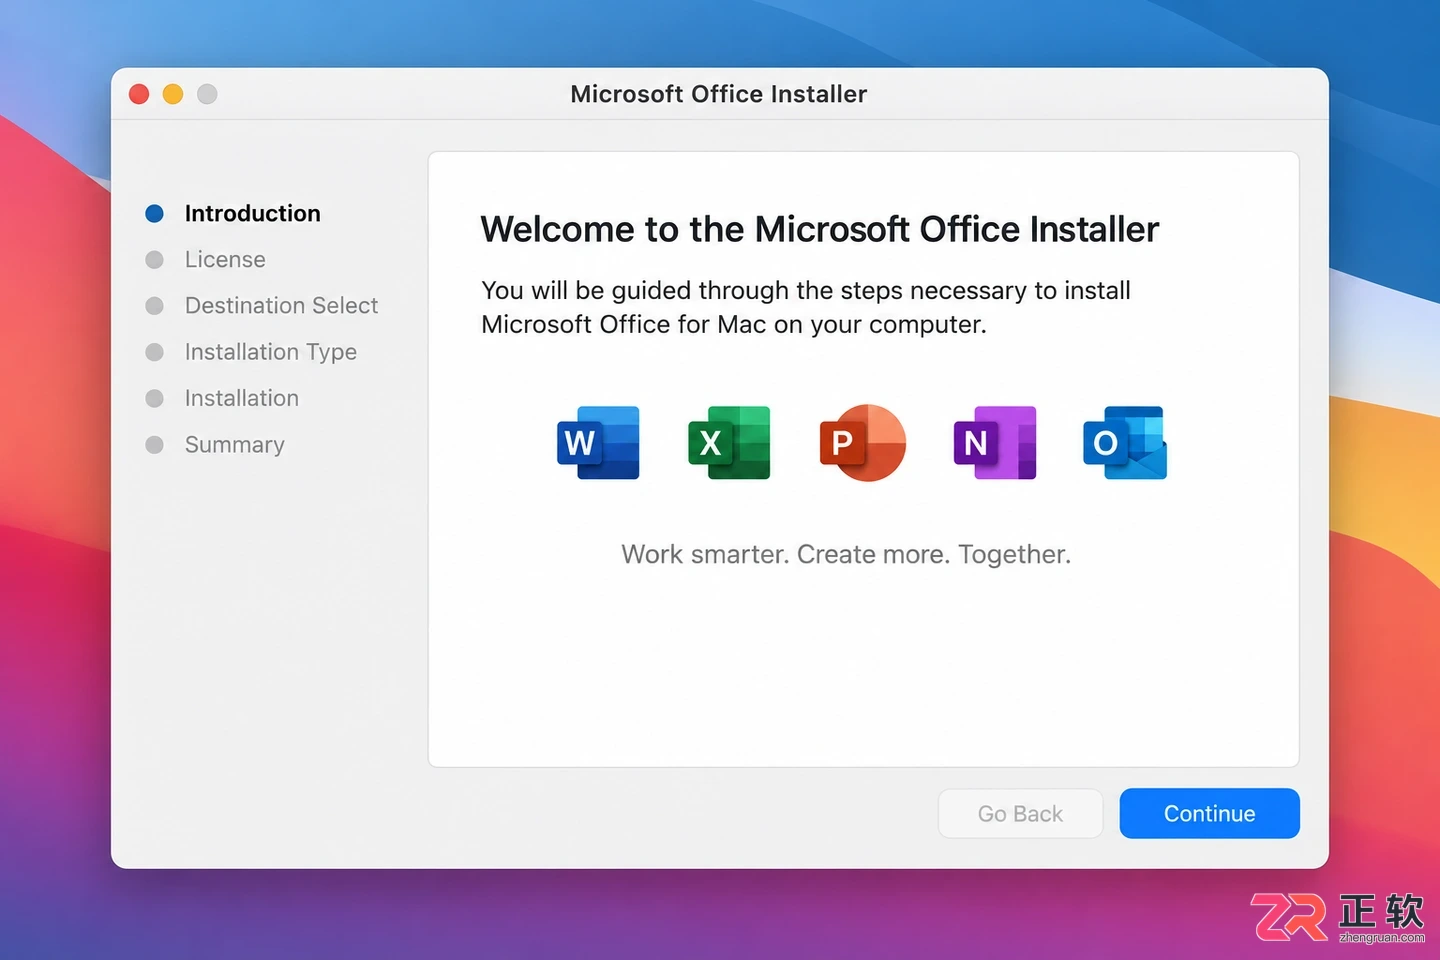Click the blue bullet beside Introduction

[154, 214]
